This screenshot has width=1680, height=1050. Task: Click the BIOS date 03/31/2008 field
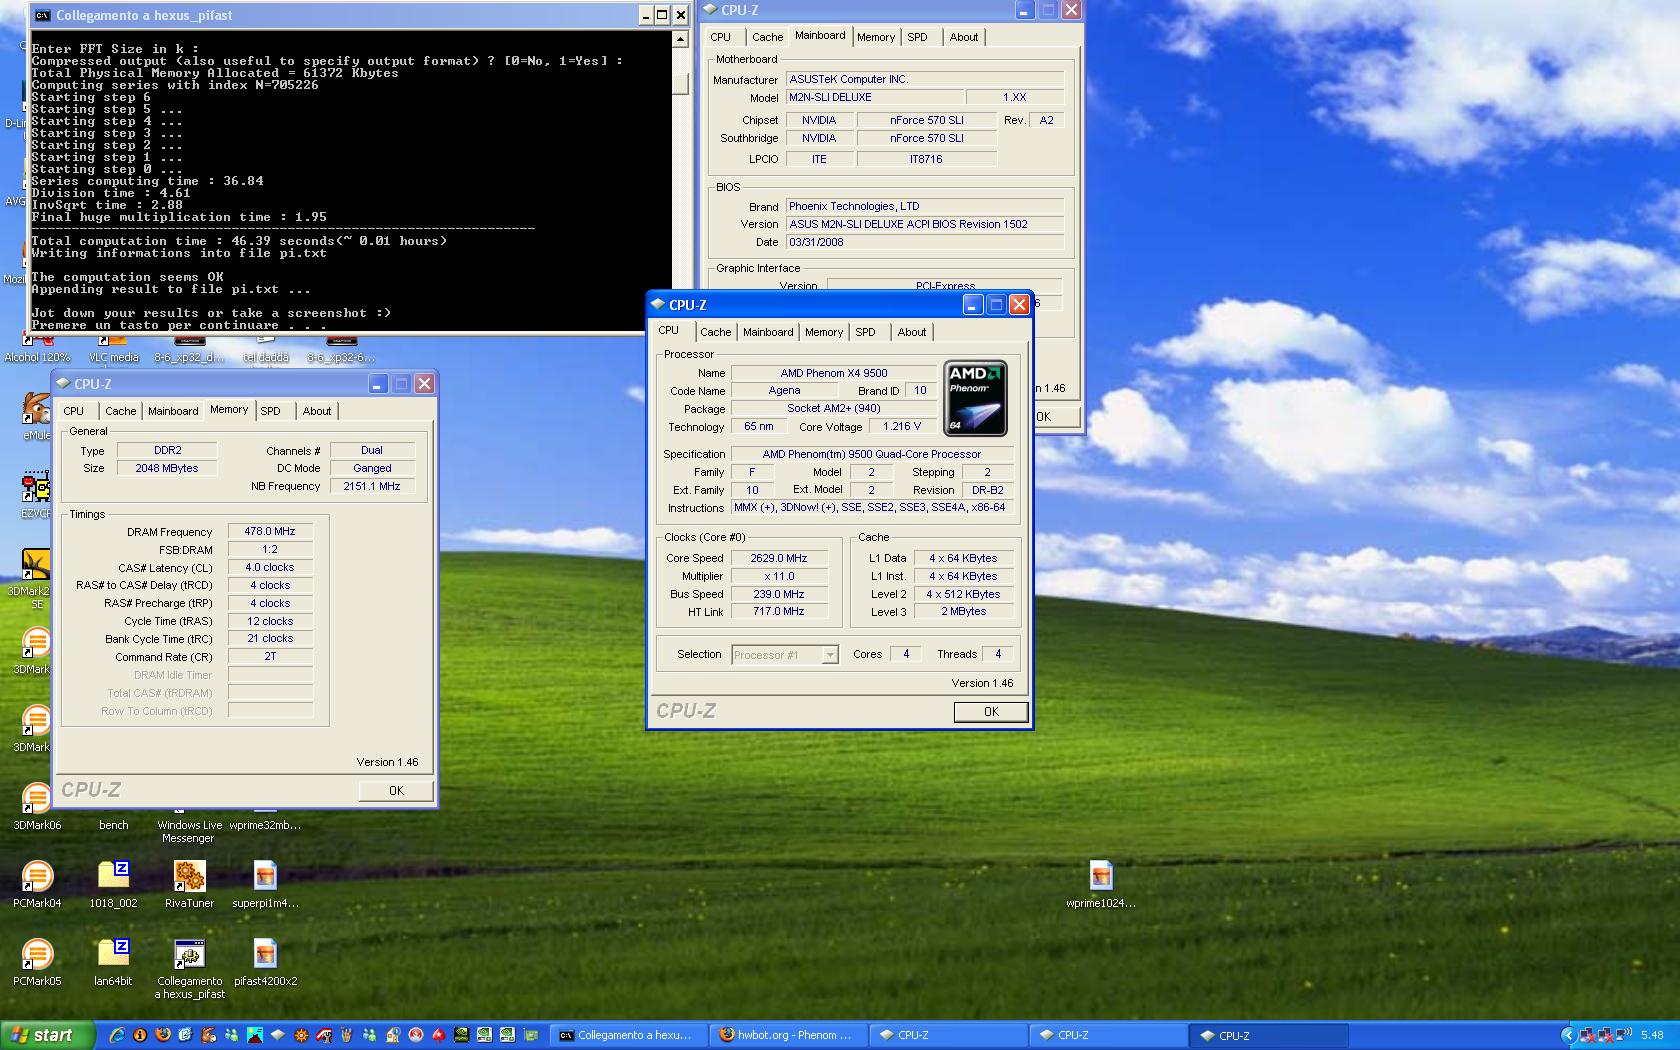point(925,242)
